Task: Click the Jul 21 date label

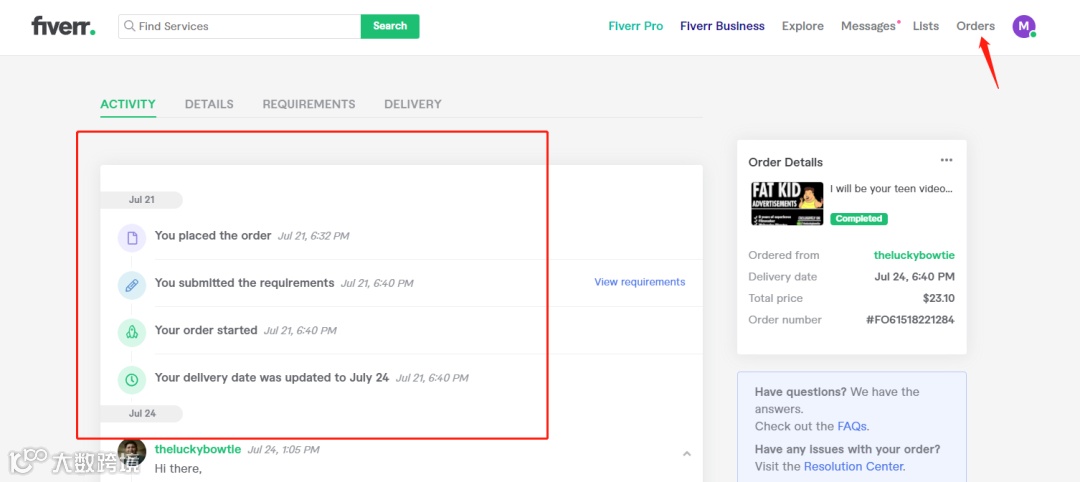Action: coord(141,200)
